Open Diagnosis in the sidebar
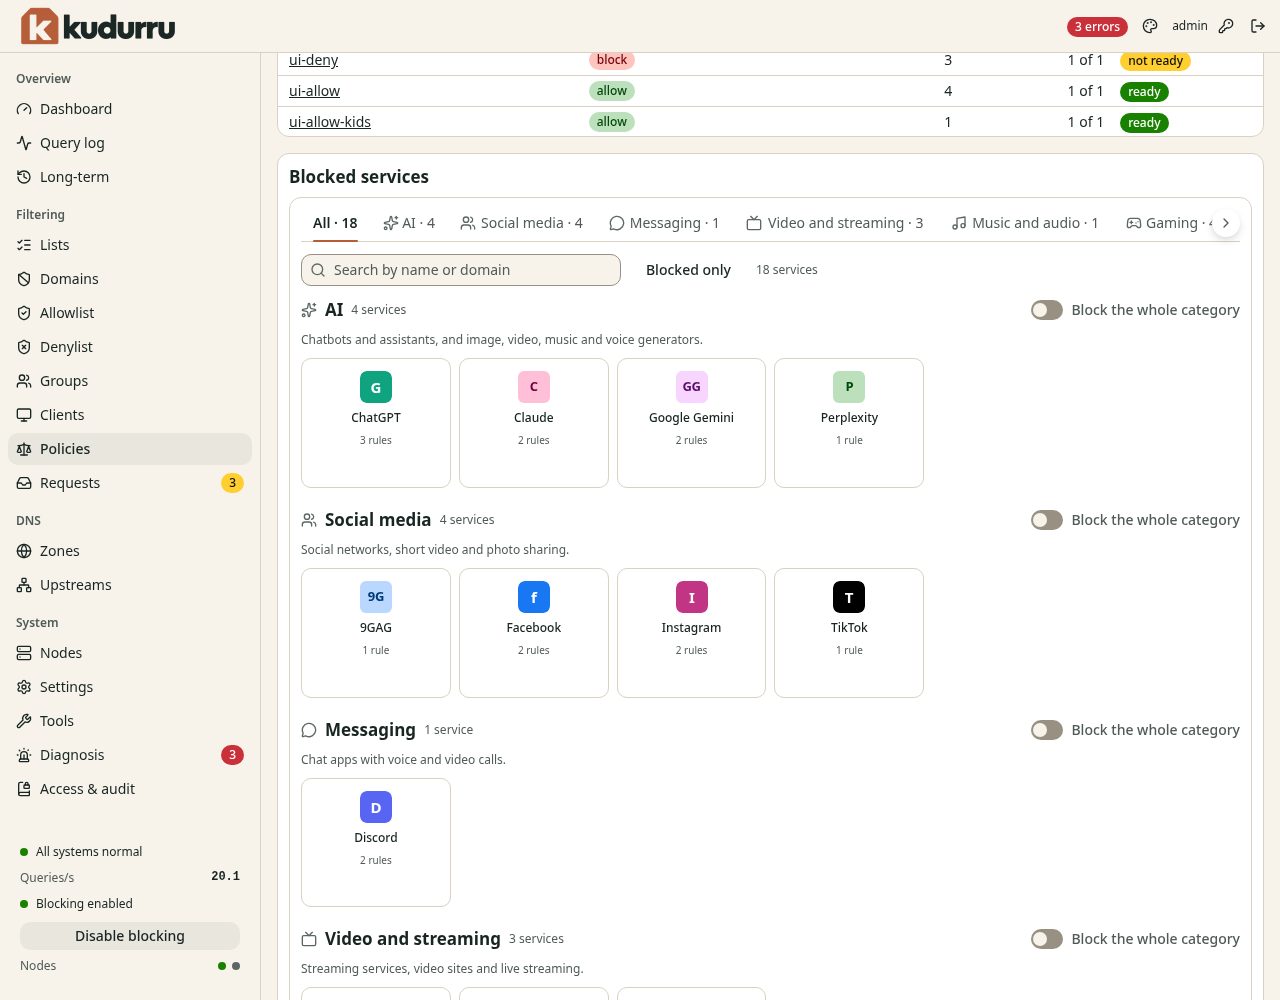1280x1000 pixels. (130, 755)
